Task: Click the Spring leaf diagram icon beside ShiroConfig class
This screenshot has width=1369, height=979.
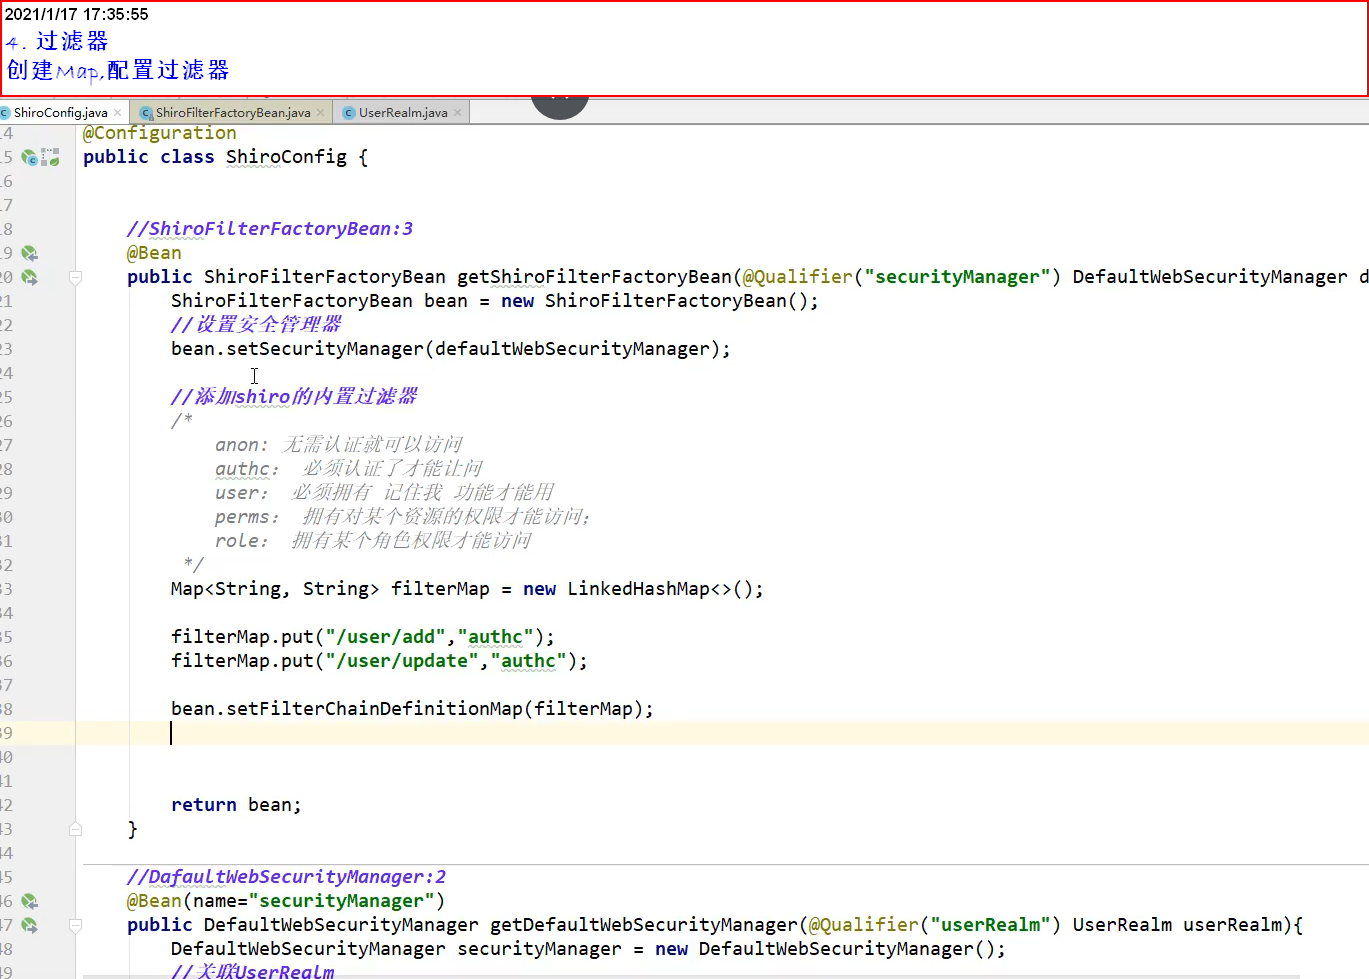Action: (50, 157)
